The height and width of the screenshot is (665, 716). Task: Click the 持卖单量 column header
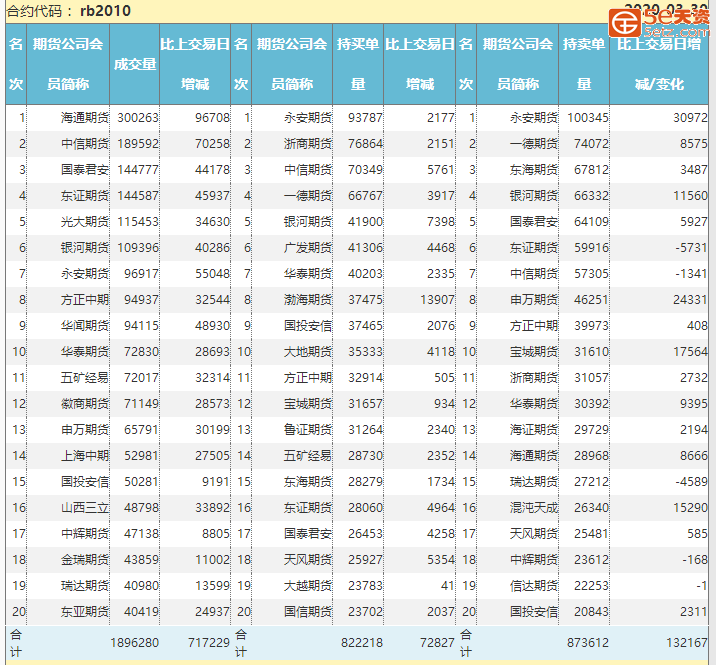pyautogui.click(x=584, y=64)
